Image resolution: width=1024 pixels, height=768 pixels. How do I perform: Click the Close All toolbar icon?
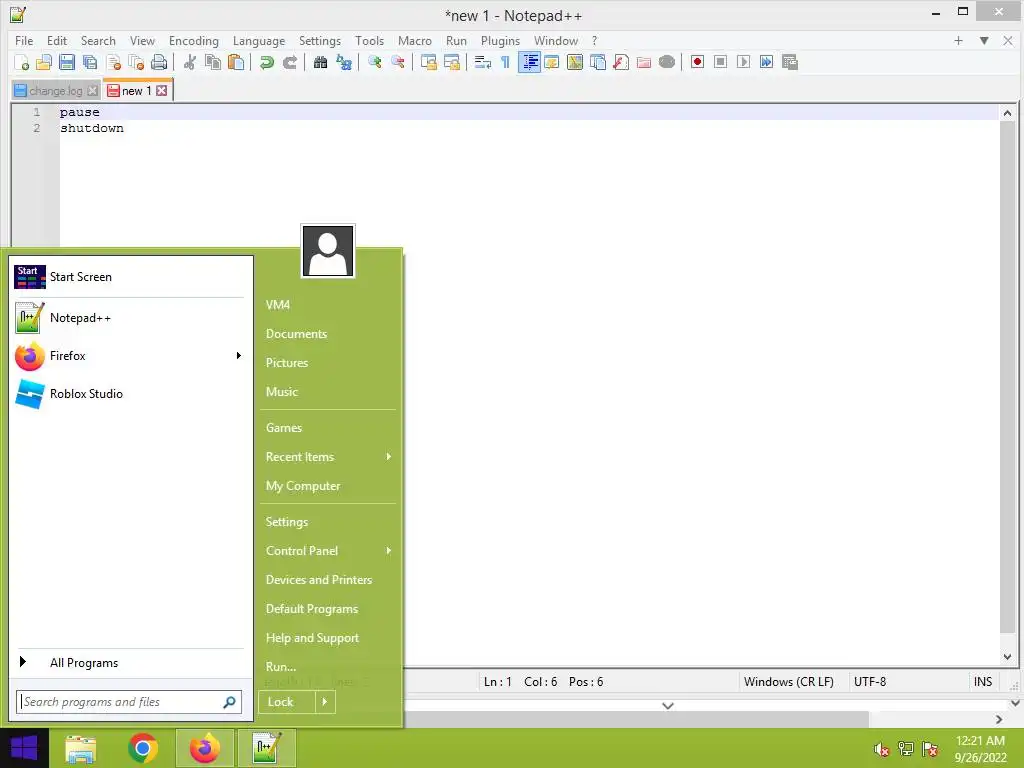pyautogui.click(x=136, y=62)
